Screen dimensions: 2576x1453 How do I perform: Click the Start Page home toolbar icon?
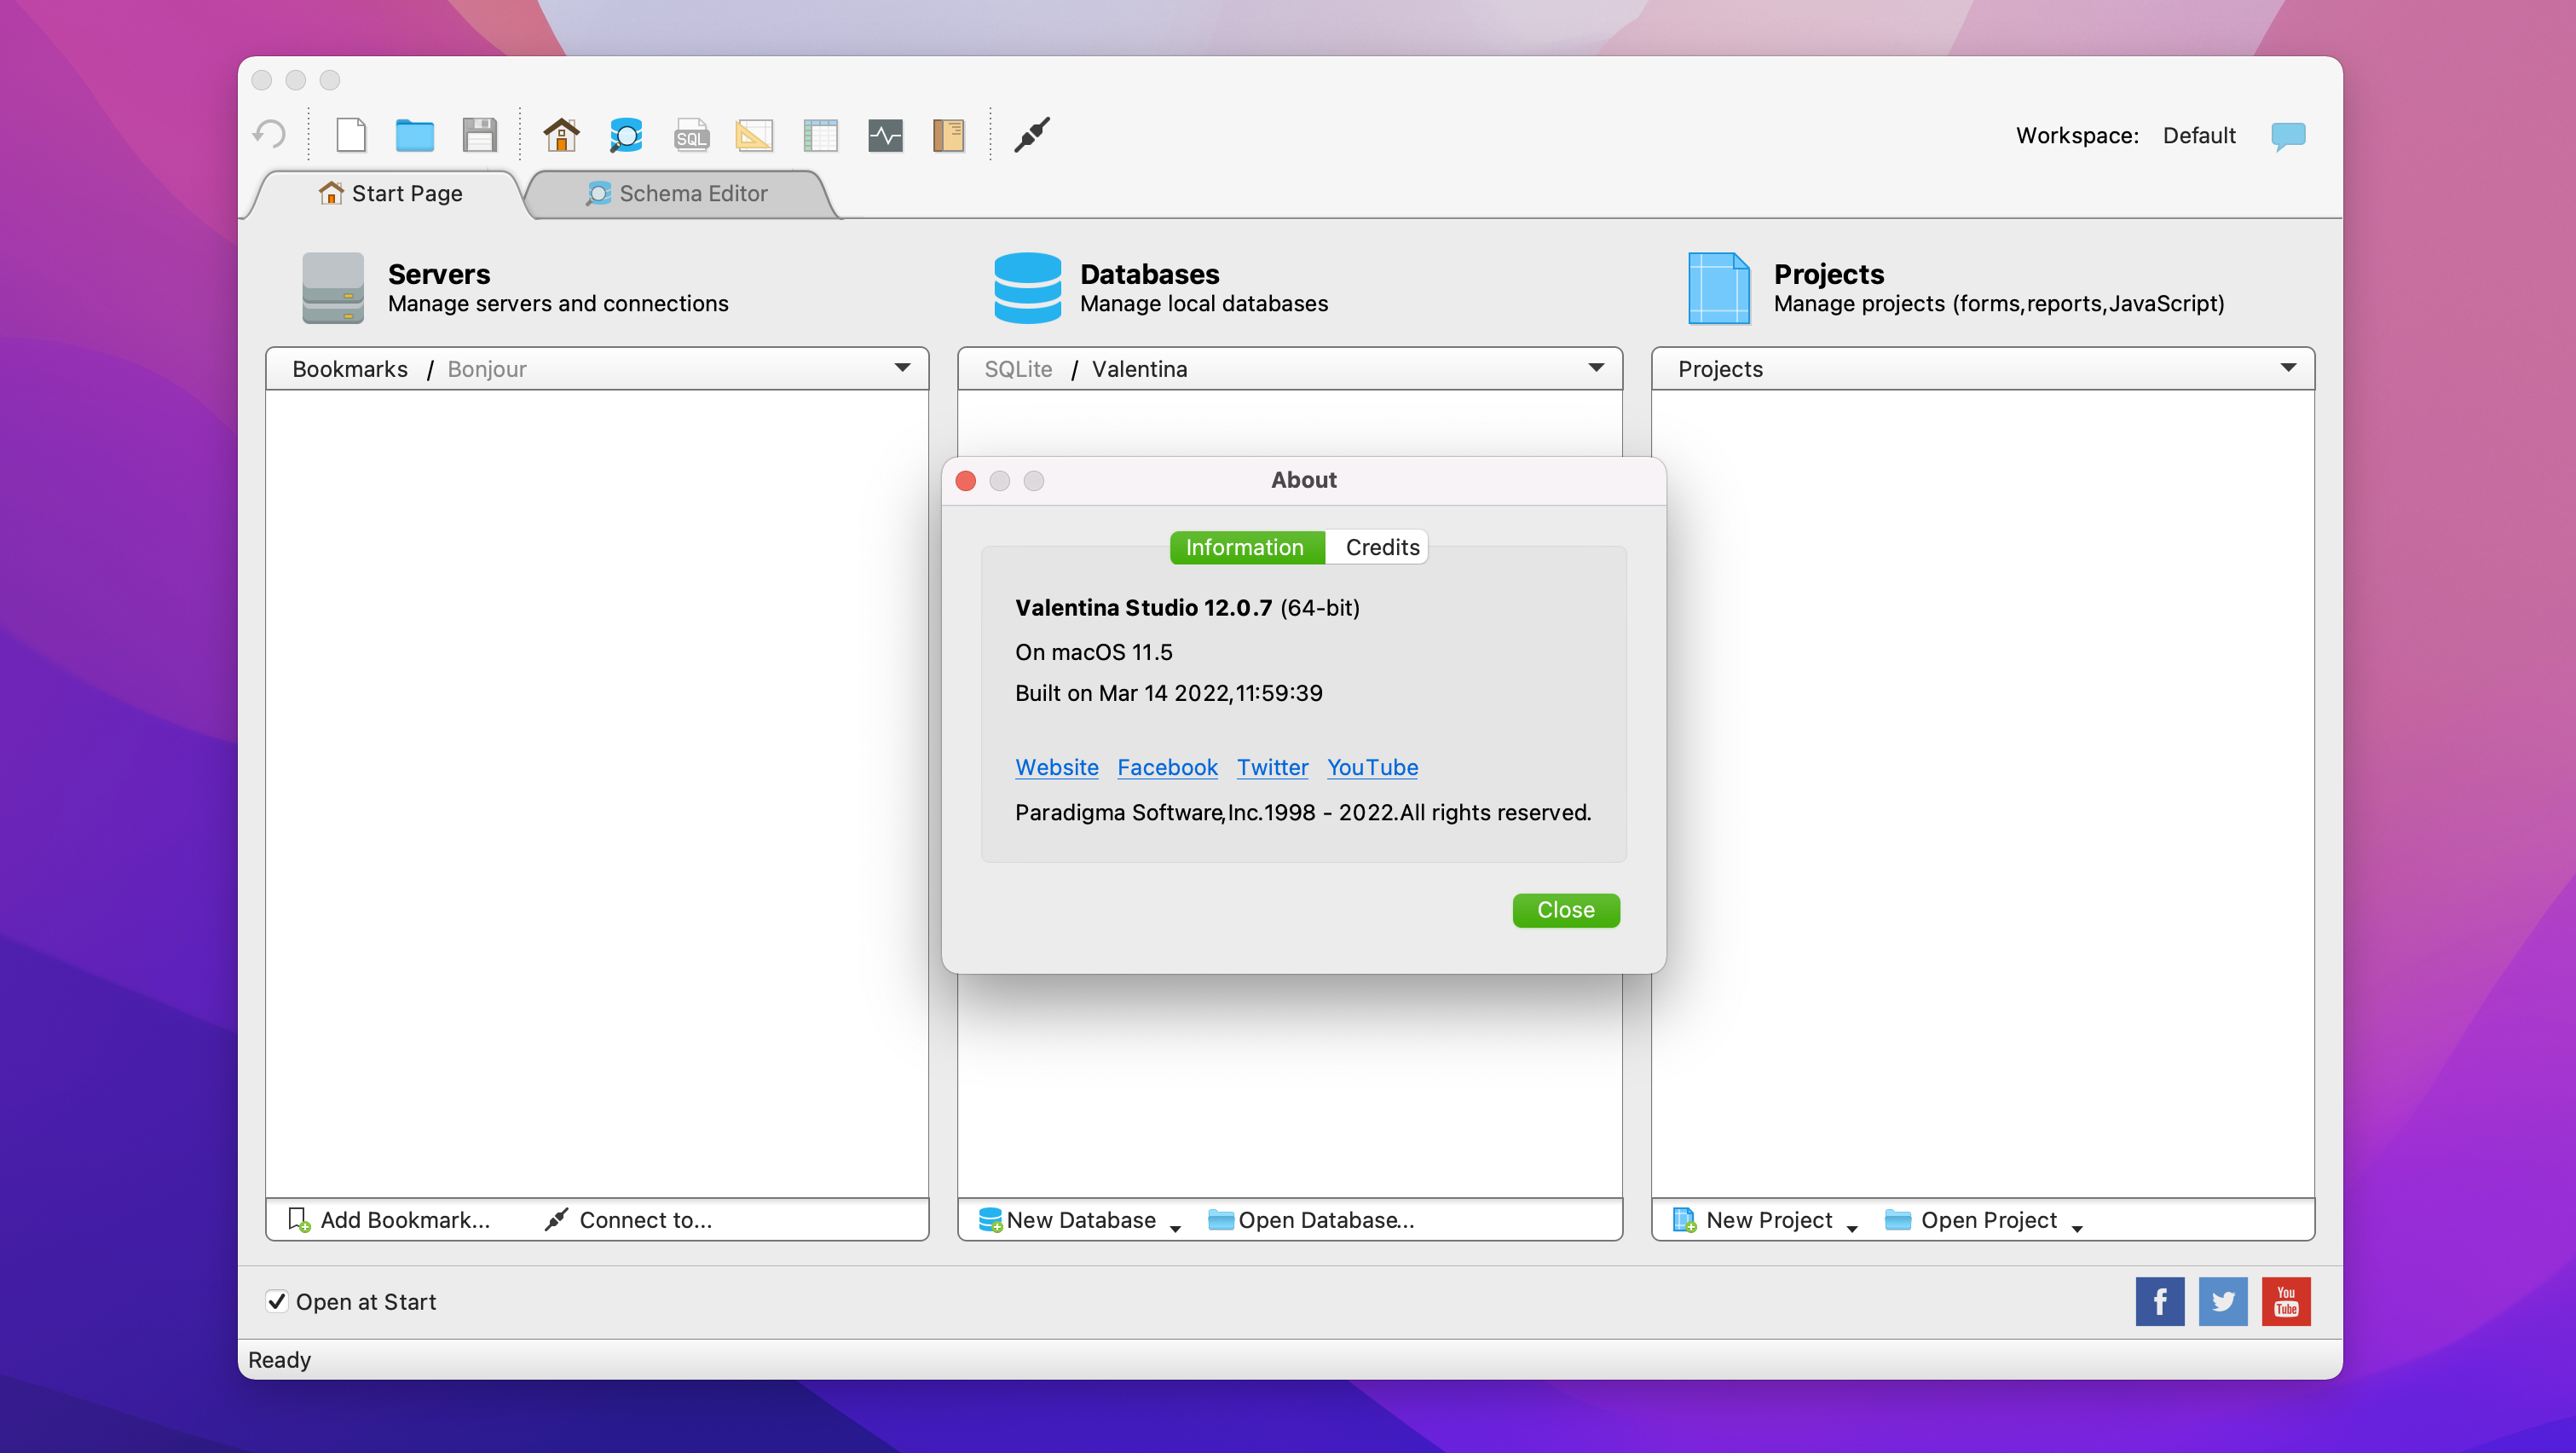561,134
